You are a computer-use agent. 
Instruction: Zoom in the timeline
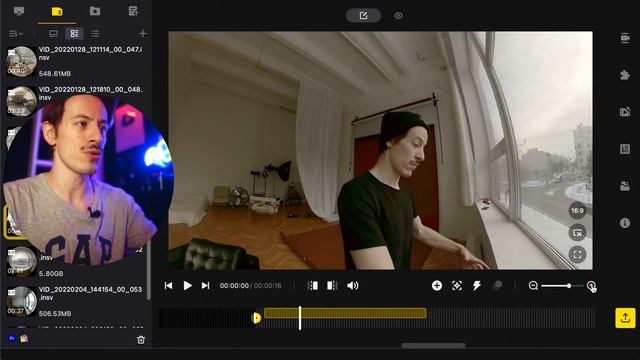point(591,286)
